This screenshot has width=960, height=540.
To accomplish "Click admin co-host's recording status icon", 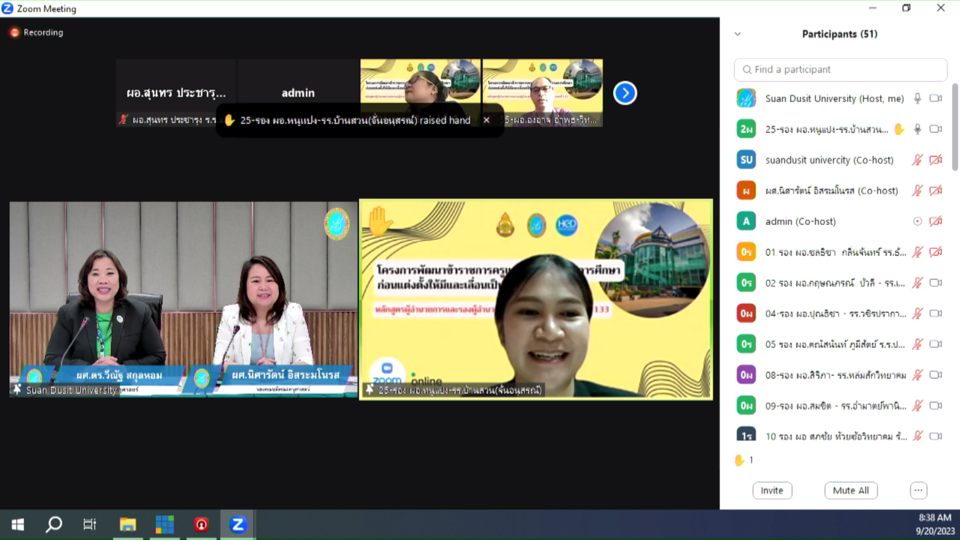I will pos(917,221).
